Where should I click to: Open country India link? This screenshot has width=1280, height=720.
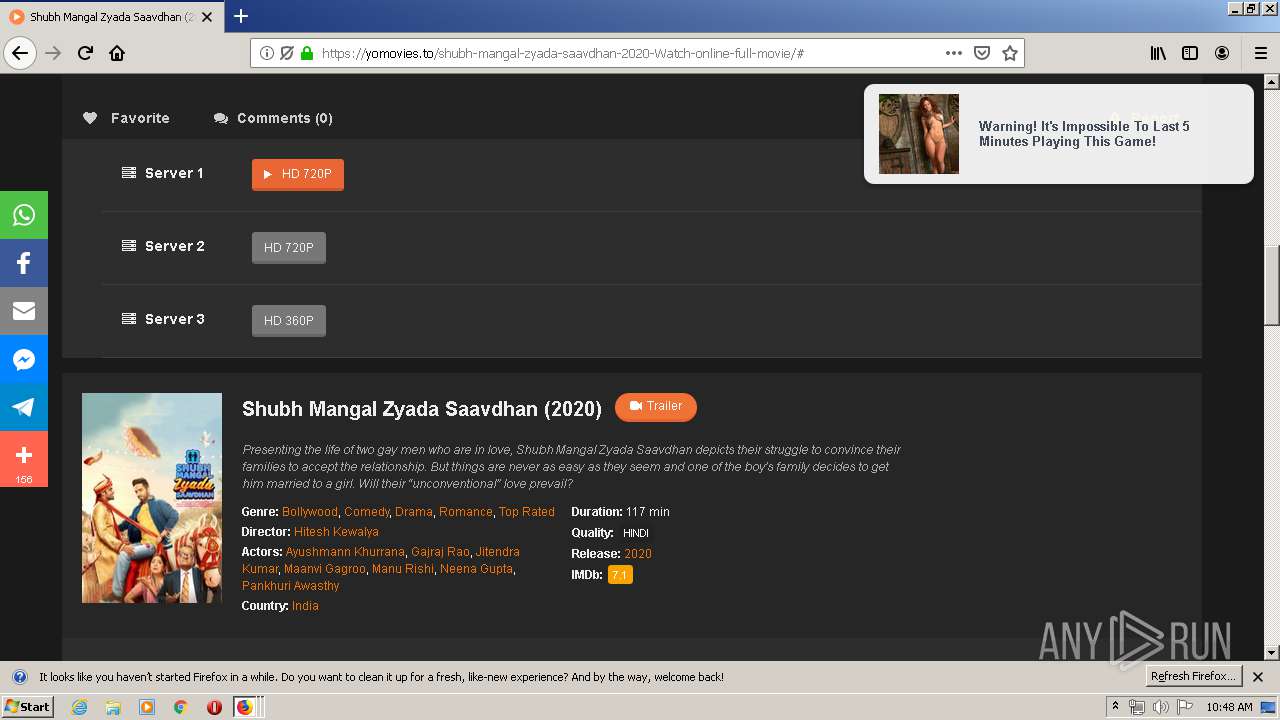click(305, 606)
